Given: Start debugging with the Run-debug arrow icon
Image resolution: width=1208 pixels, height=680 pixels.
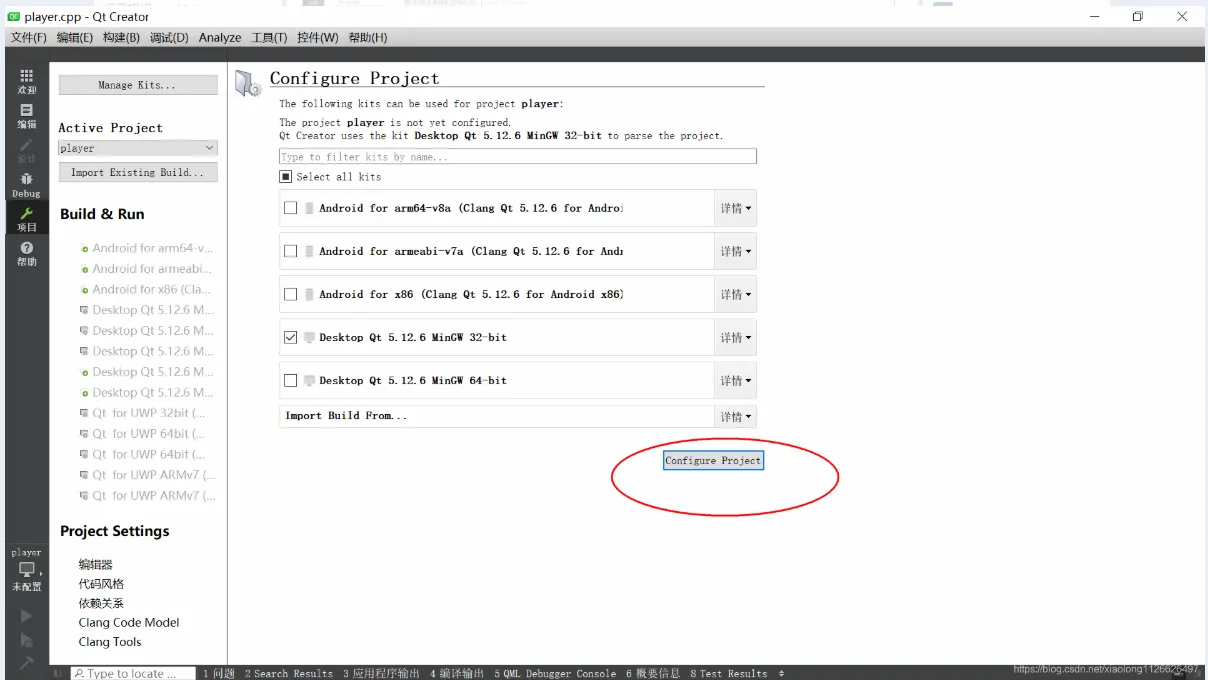Looking at the screenshot, I should click(26, 640).
